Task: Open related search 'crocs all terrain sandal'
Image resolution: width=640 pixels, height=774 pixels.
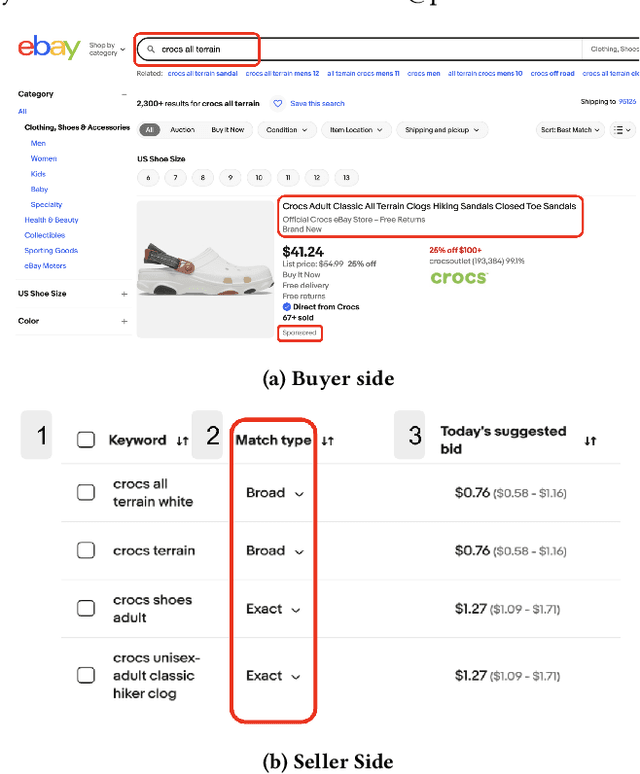Action: [x=202, y=74]
